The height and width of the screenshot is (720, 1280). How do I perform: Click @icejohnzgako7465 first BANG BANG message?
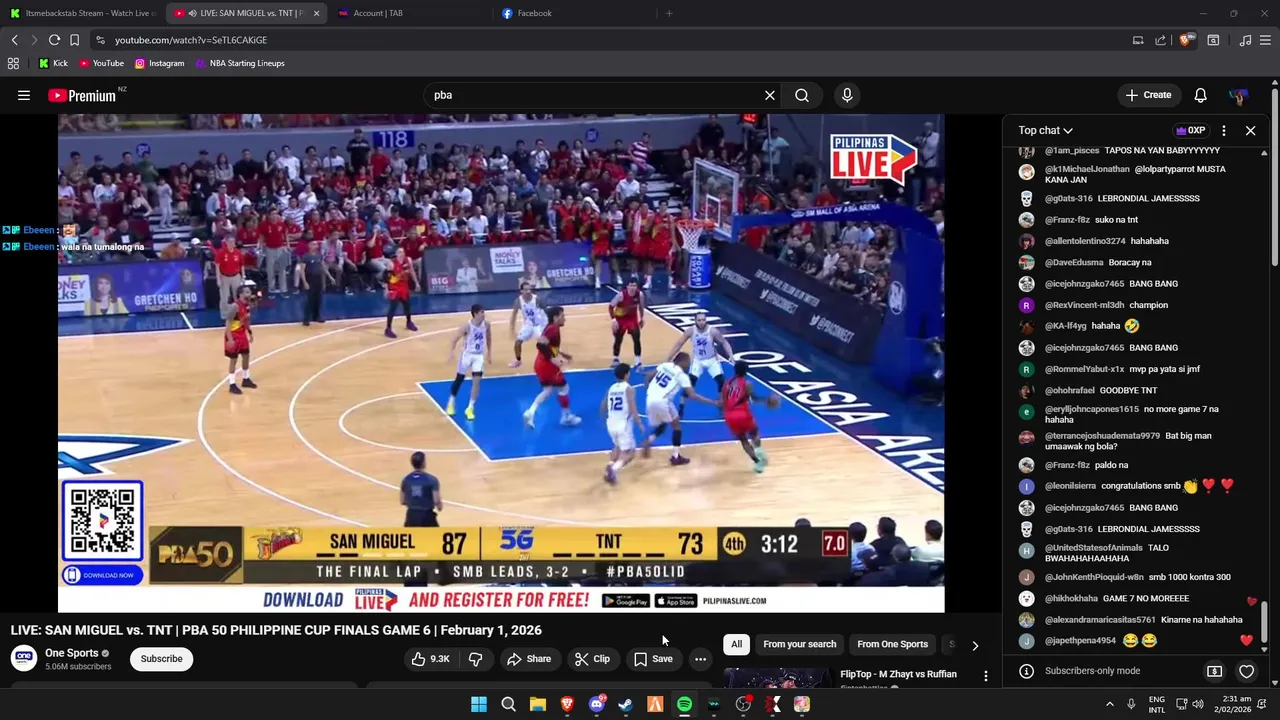(1153, 284)
